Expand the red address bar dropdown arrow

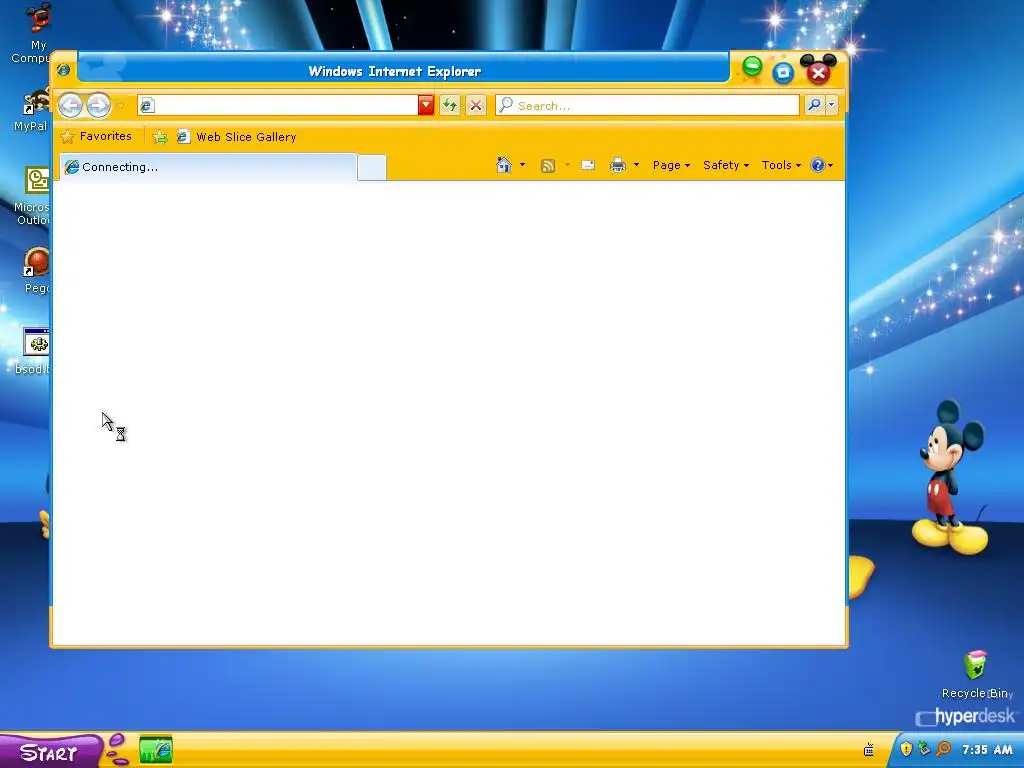(x=426, y=105)
